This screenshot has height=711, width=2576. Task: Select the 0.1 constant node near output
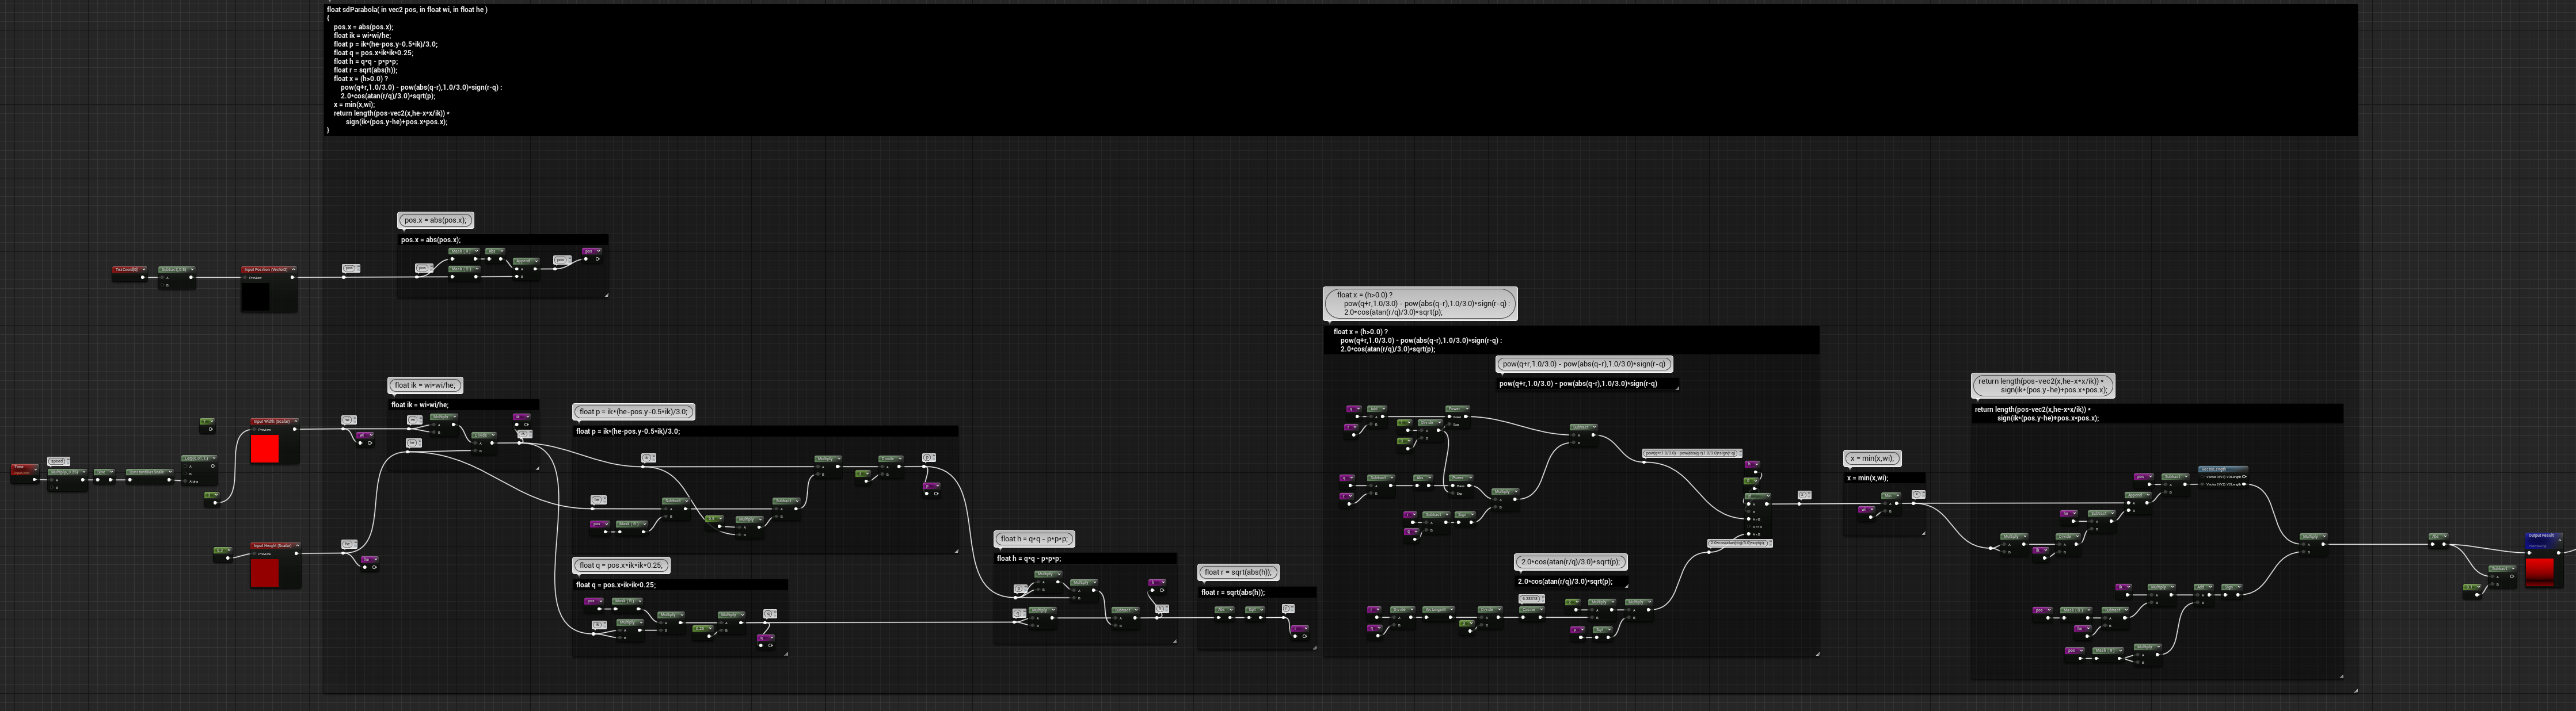click(x=2472, y=591)
